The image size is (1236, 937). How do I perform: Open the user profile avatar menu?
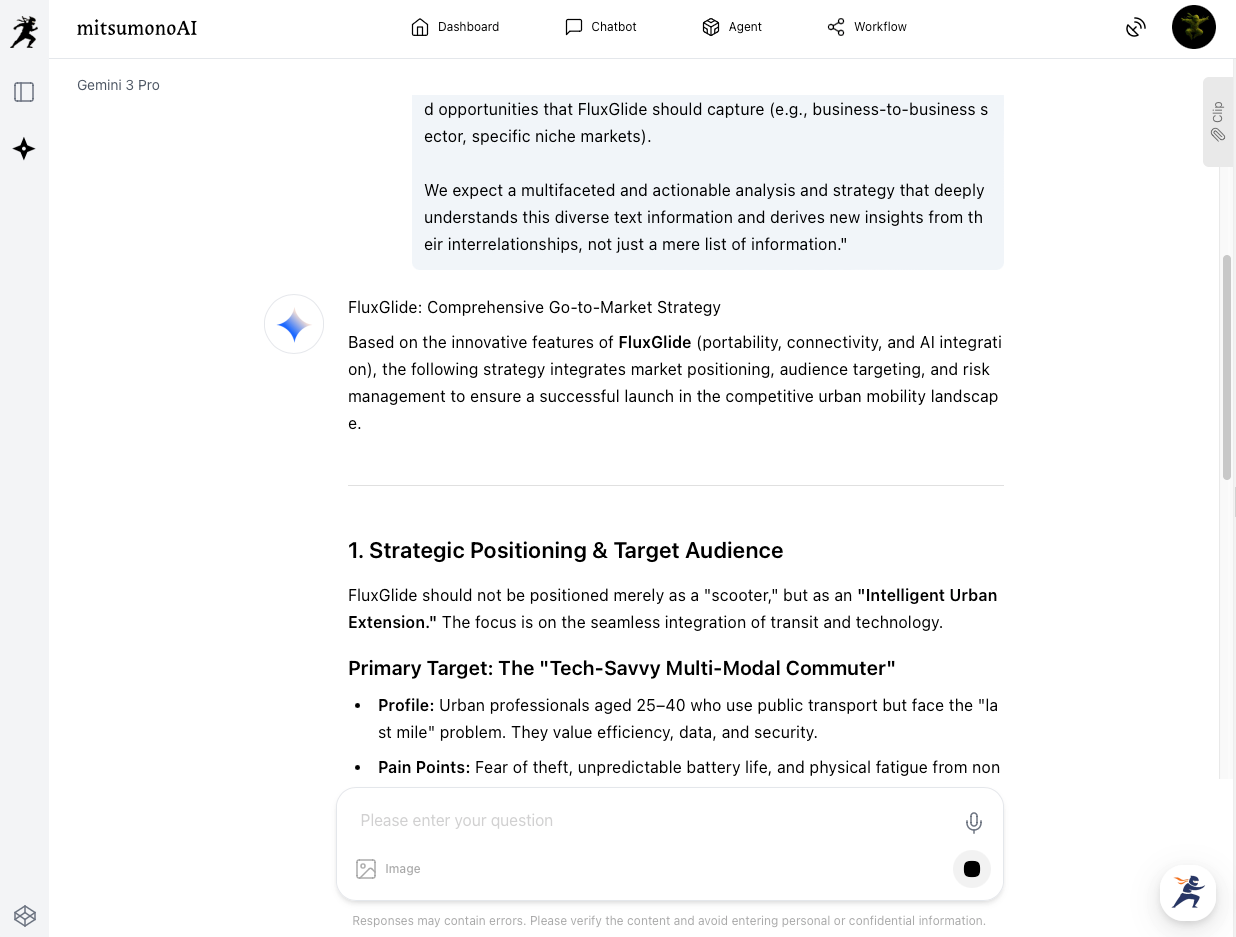[x=1193, y=27]
